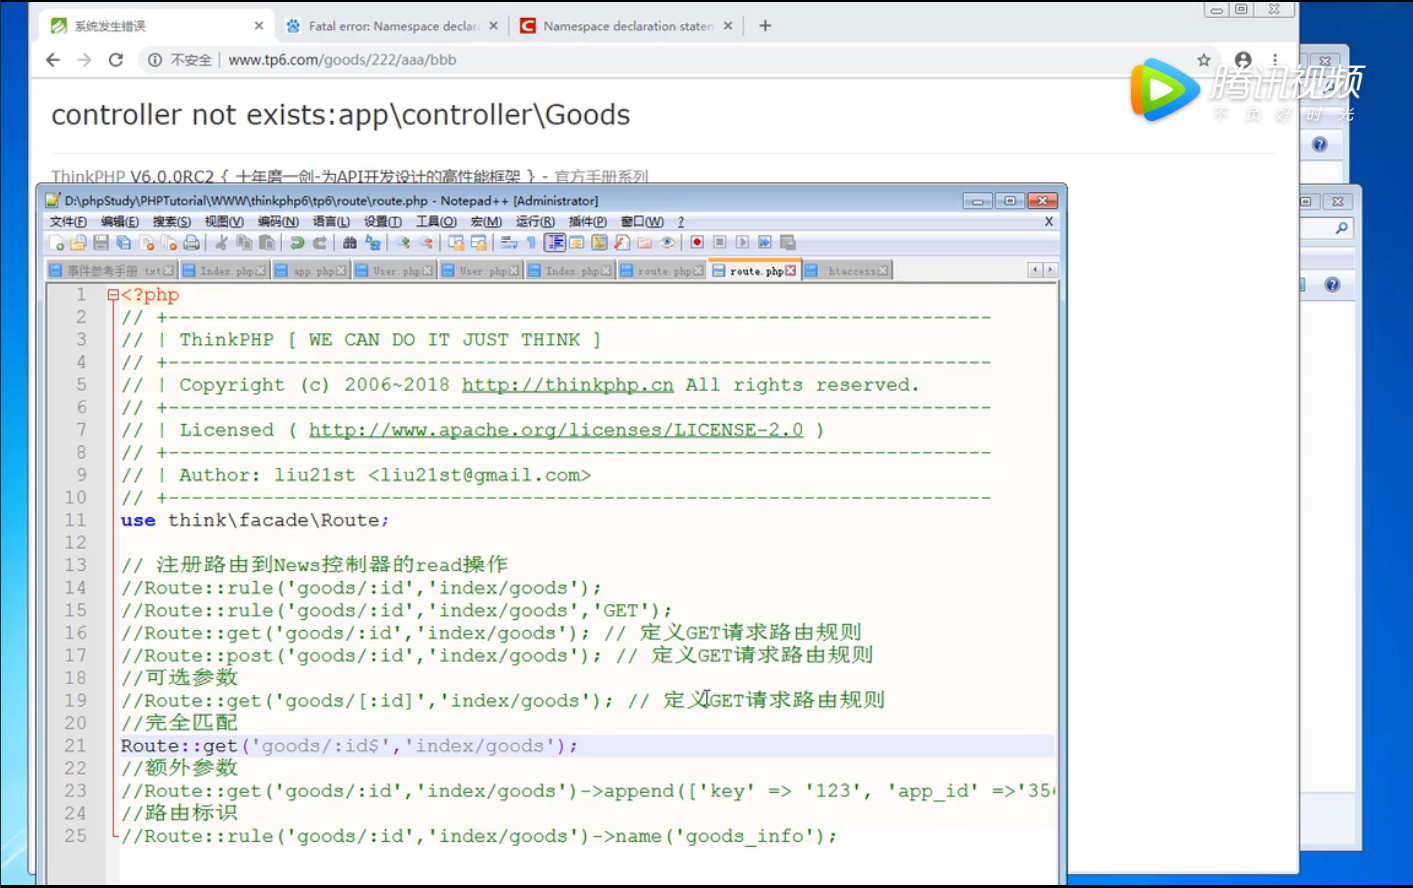Place cursor on line 21 Route::get code
The image size is (1413, 888).
349,746
